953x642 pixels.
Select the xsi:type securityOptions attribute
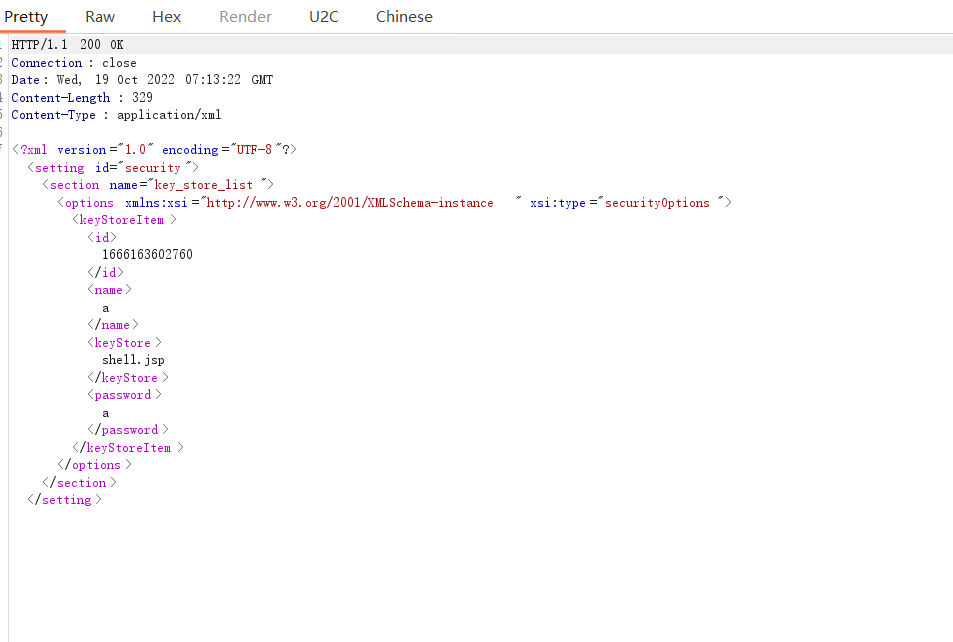pyautogui.click(x=627, y=202)
